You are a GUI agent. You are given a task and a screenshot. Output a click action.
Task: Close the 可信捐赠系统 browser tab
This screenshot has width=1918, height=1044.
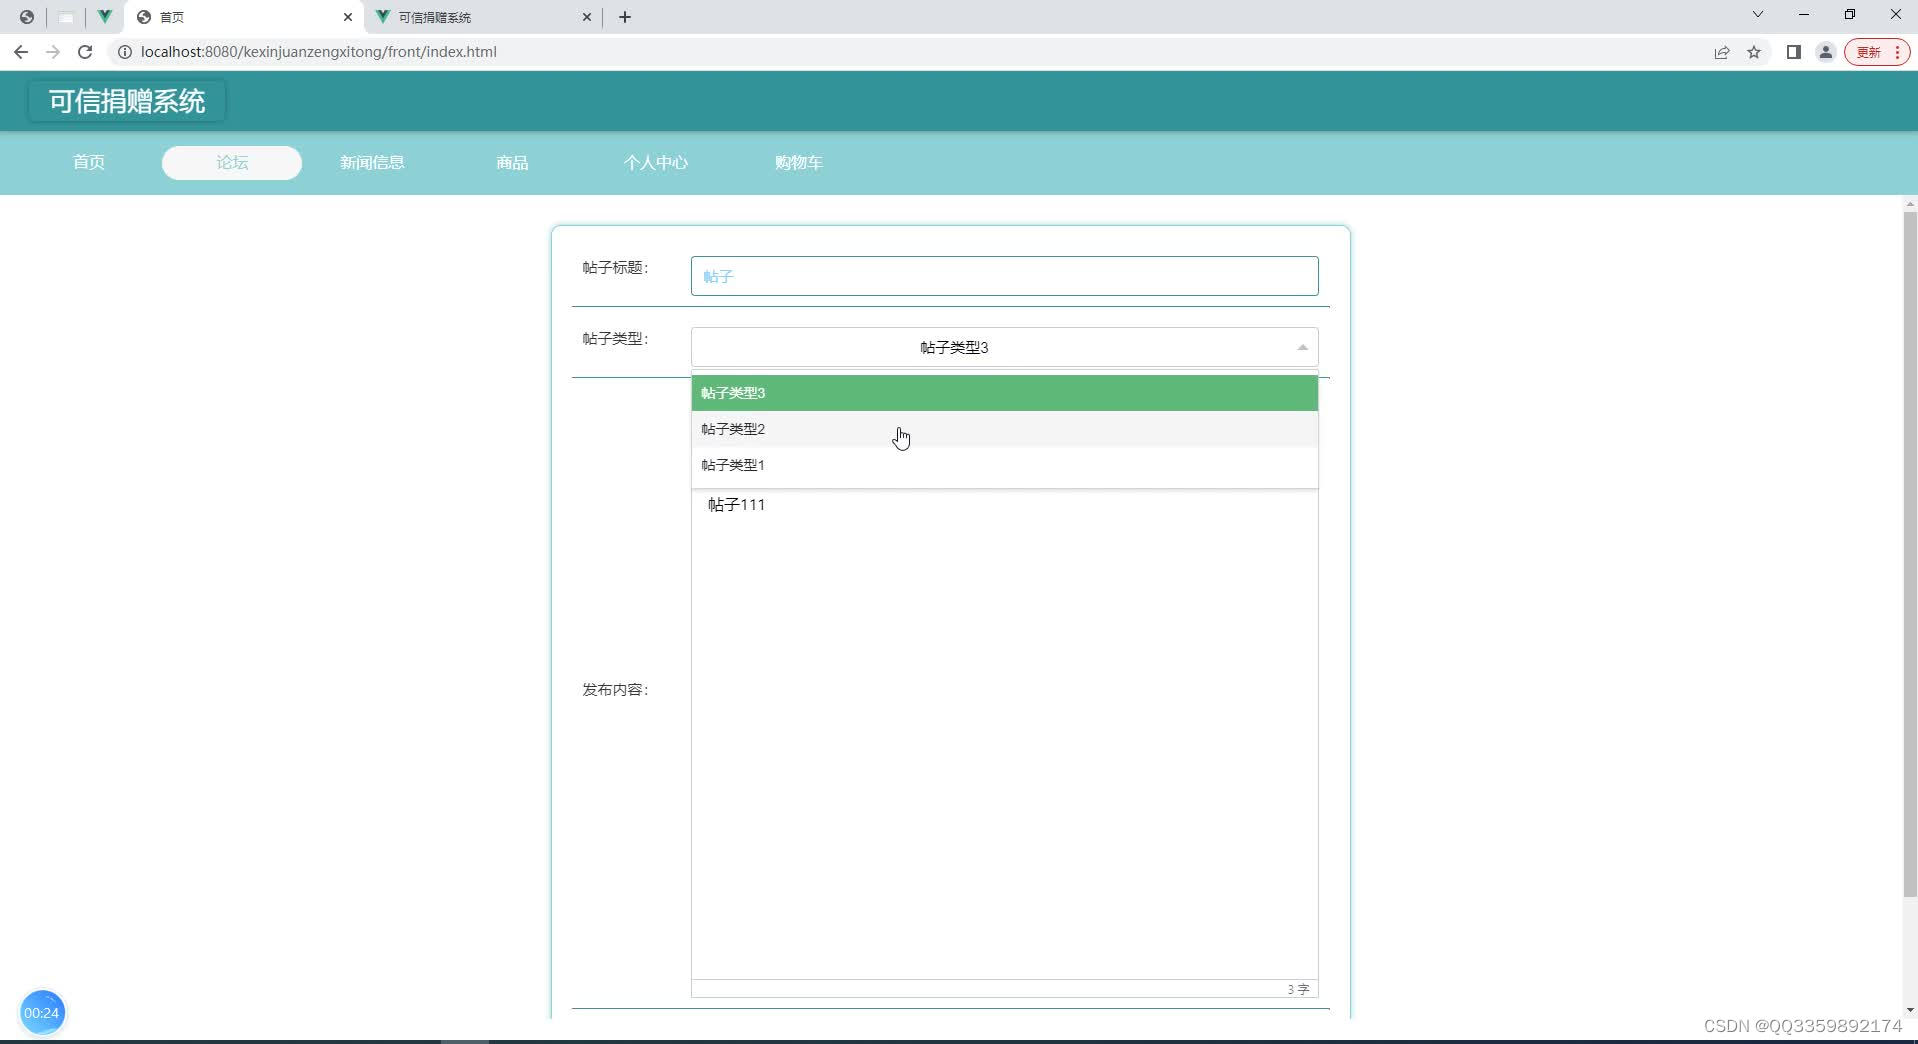(x=587, y=17)
